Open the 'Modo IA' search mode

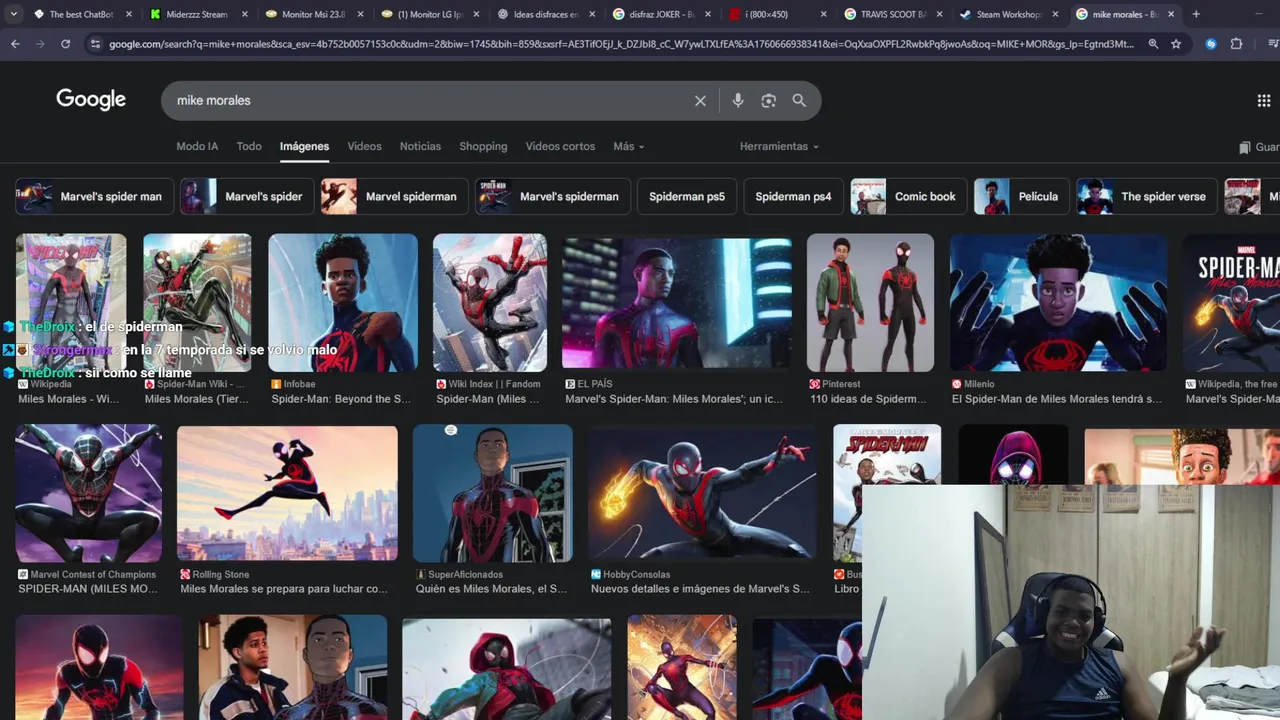[x=197, y=146]
